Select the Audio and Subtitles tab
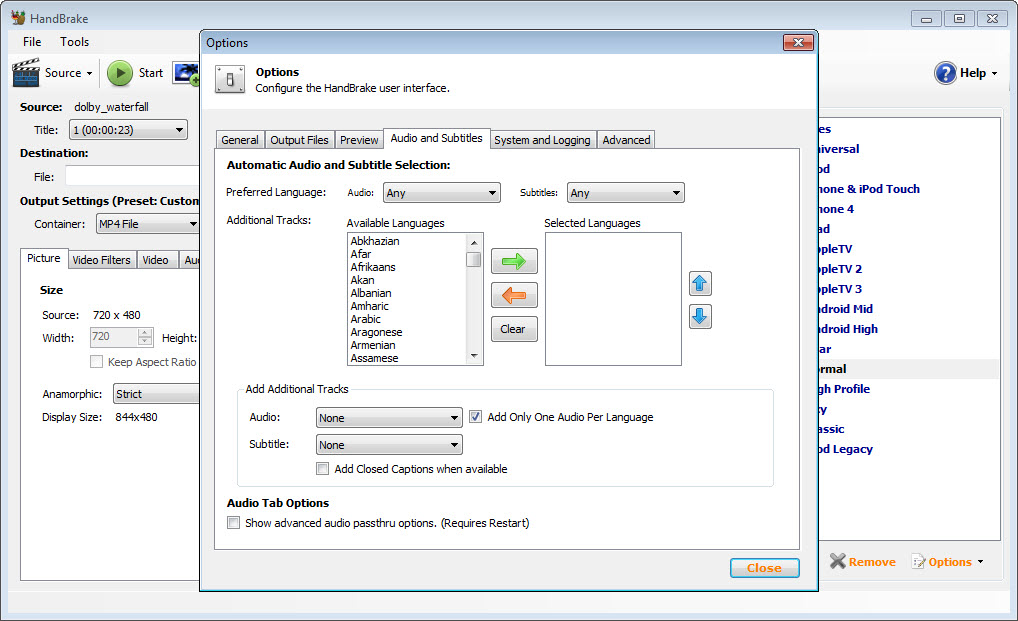 (x=436, y=138)
